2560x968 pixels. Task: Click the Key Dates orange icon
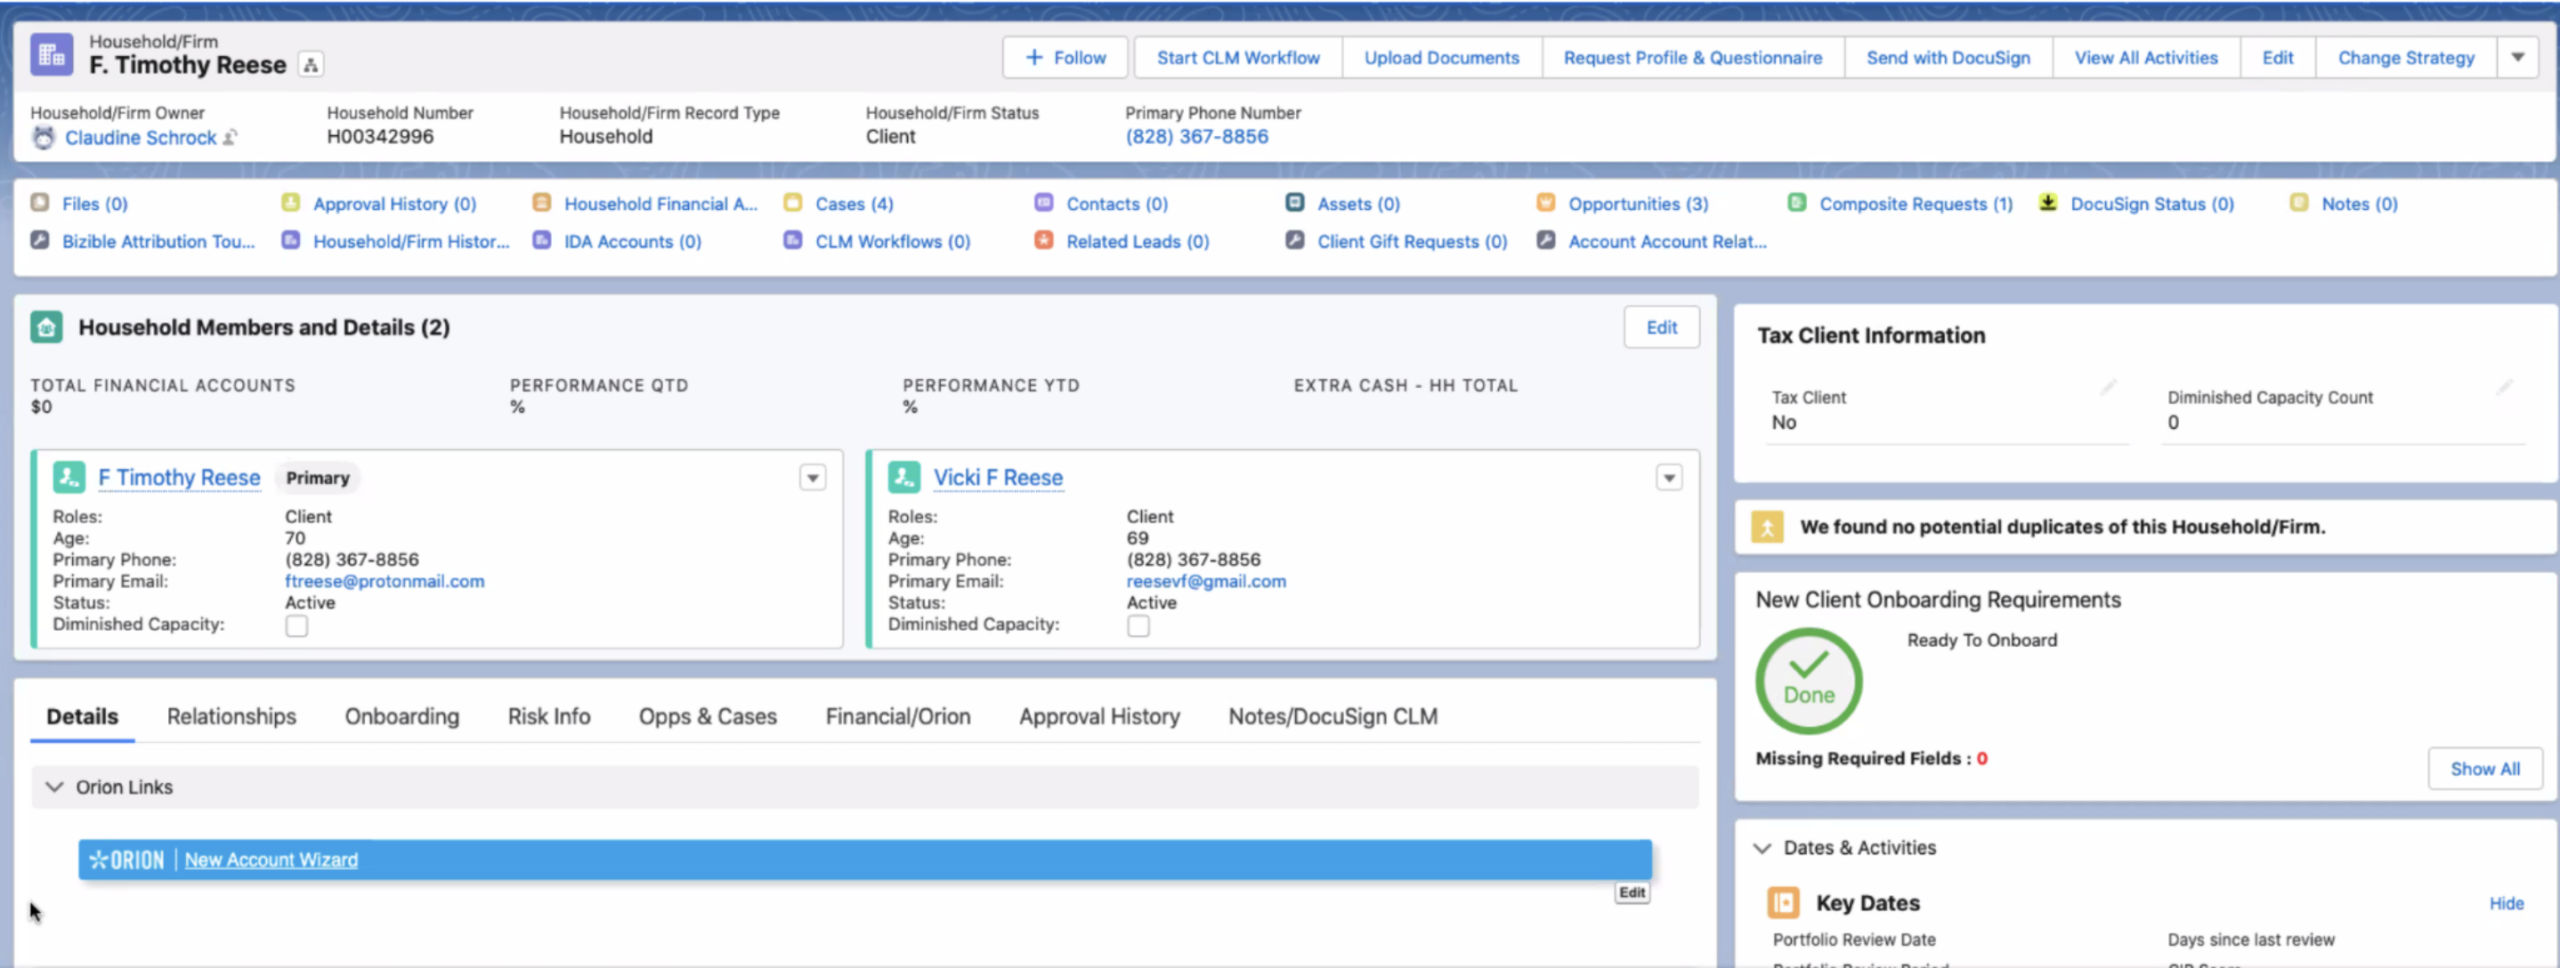(x=1782, y=902)
